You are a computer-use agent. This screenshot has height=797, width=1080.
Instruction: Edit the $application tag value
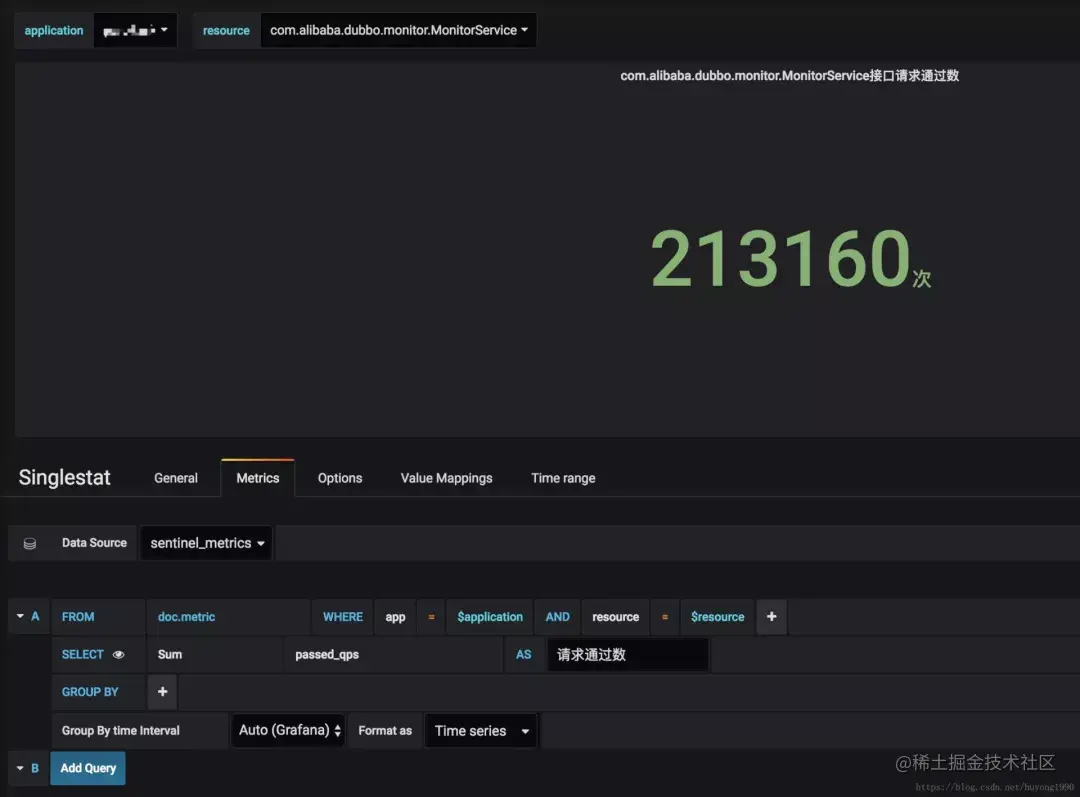[x=490, y=617]
